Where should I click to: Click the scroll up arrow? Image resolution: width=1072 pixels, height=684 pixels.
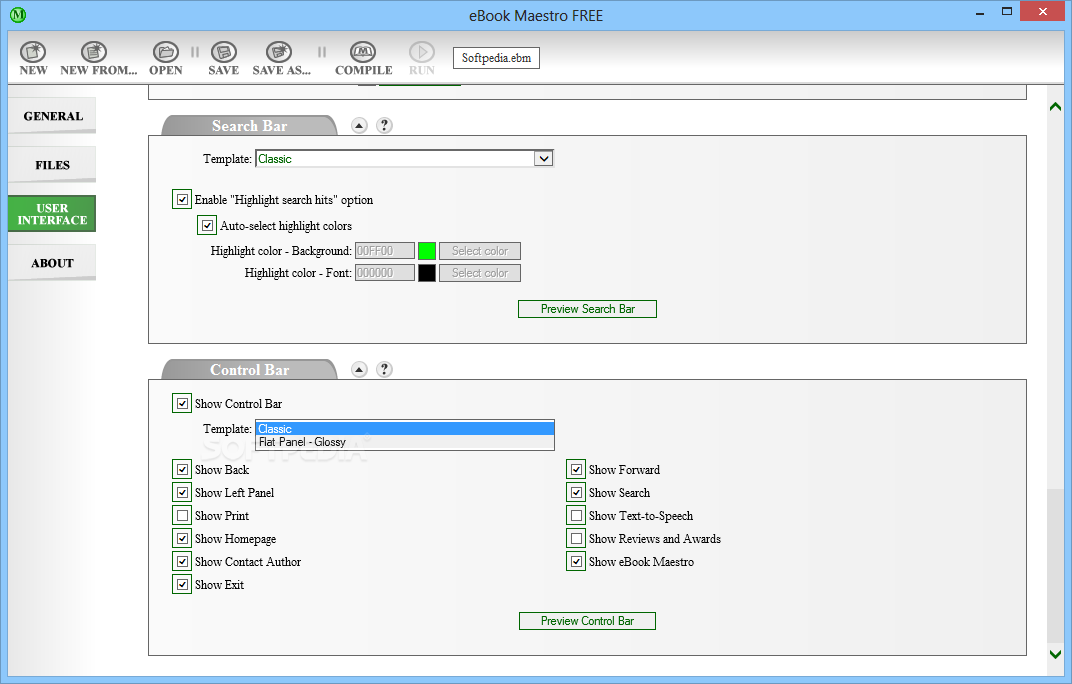1055,106
